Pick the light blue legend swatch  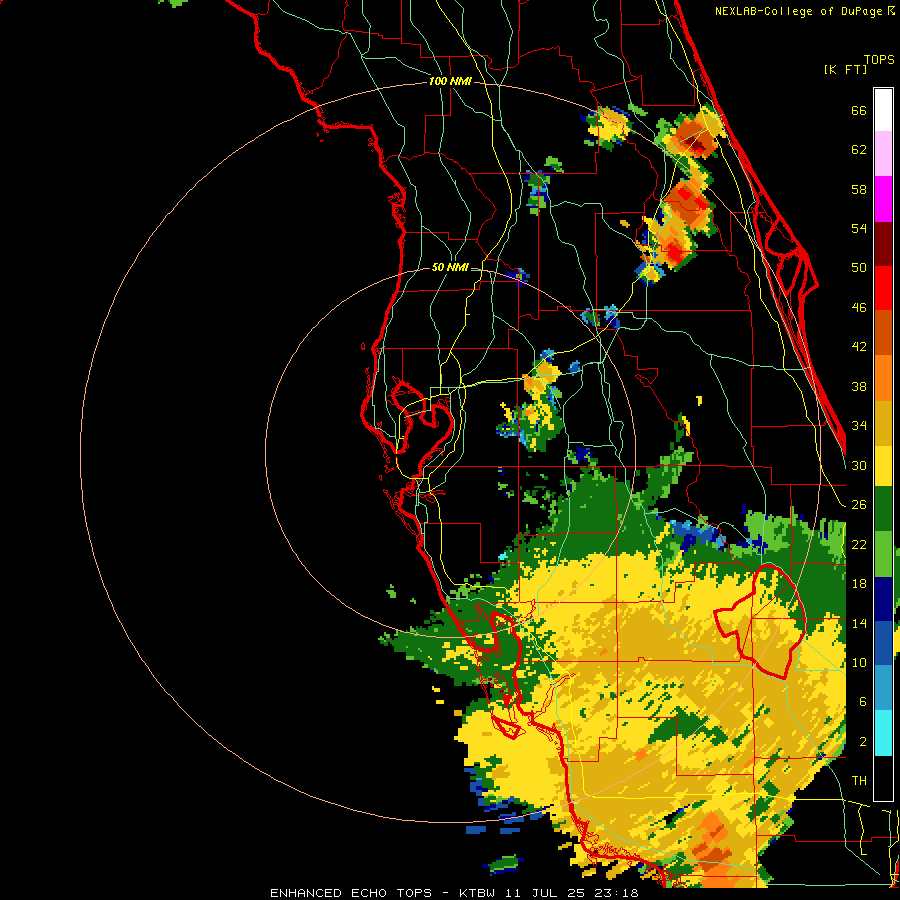(883, 688)
